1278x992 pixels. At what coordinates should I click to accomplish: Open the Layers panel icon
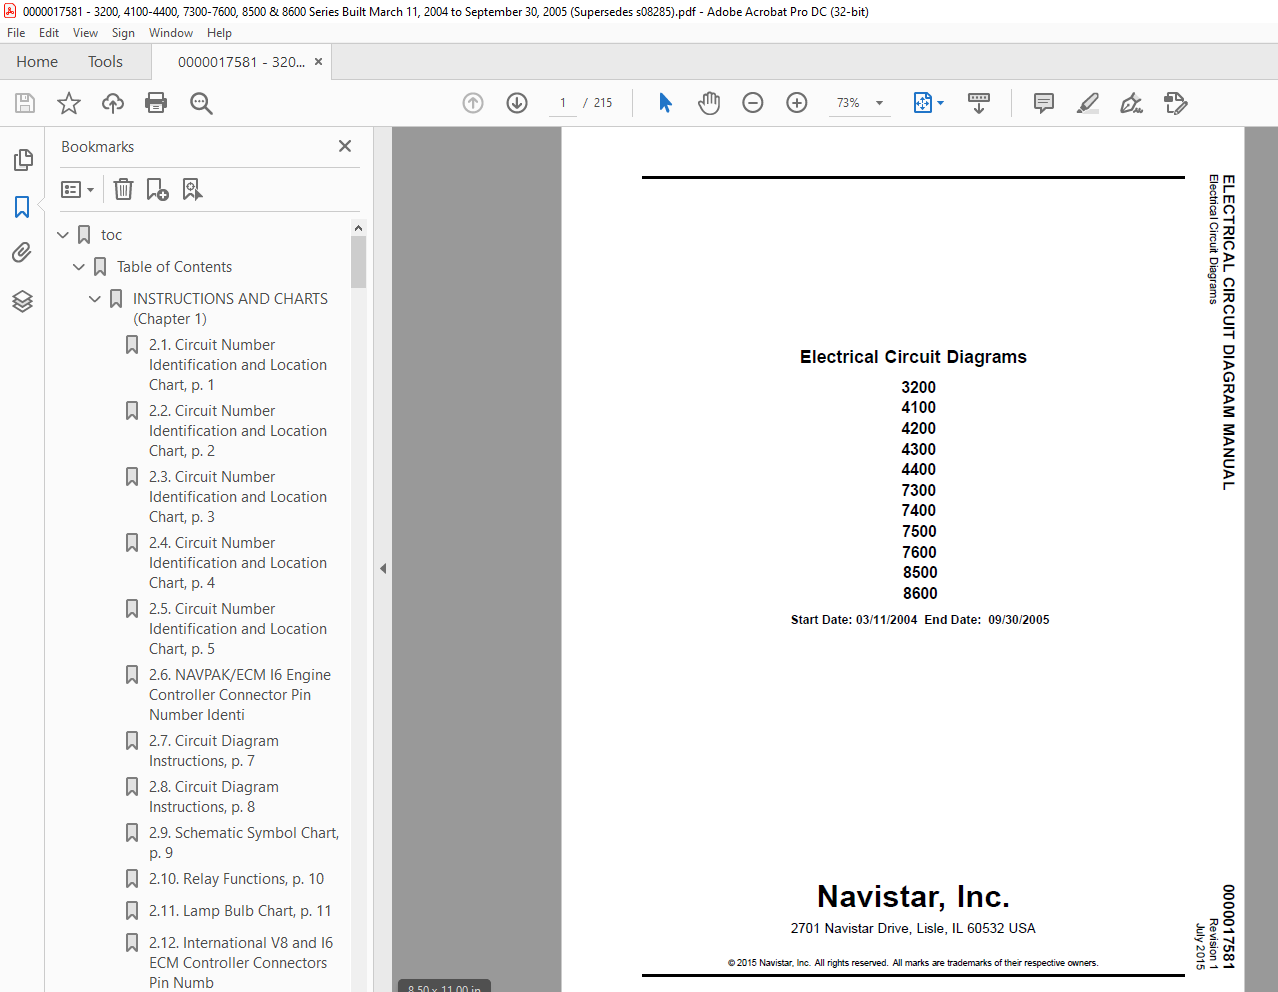pos(22,301)
